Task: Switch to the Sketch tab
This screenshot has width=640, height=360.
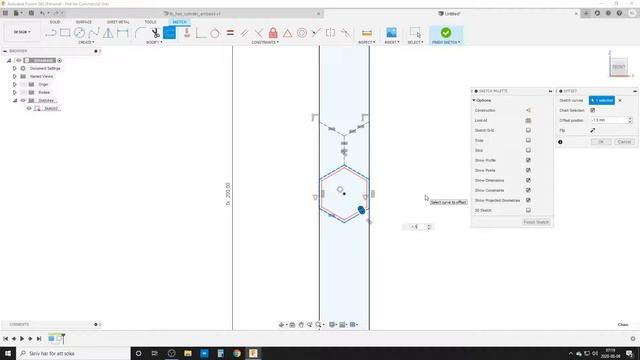Action: click(180, 22)
